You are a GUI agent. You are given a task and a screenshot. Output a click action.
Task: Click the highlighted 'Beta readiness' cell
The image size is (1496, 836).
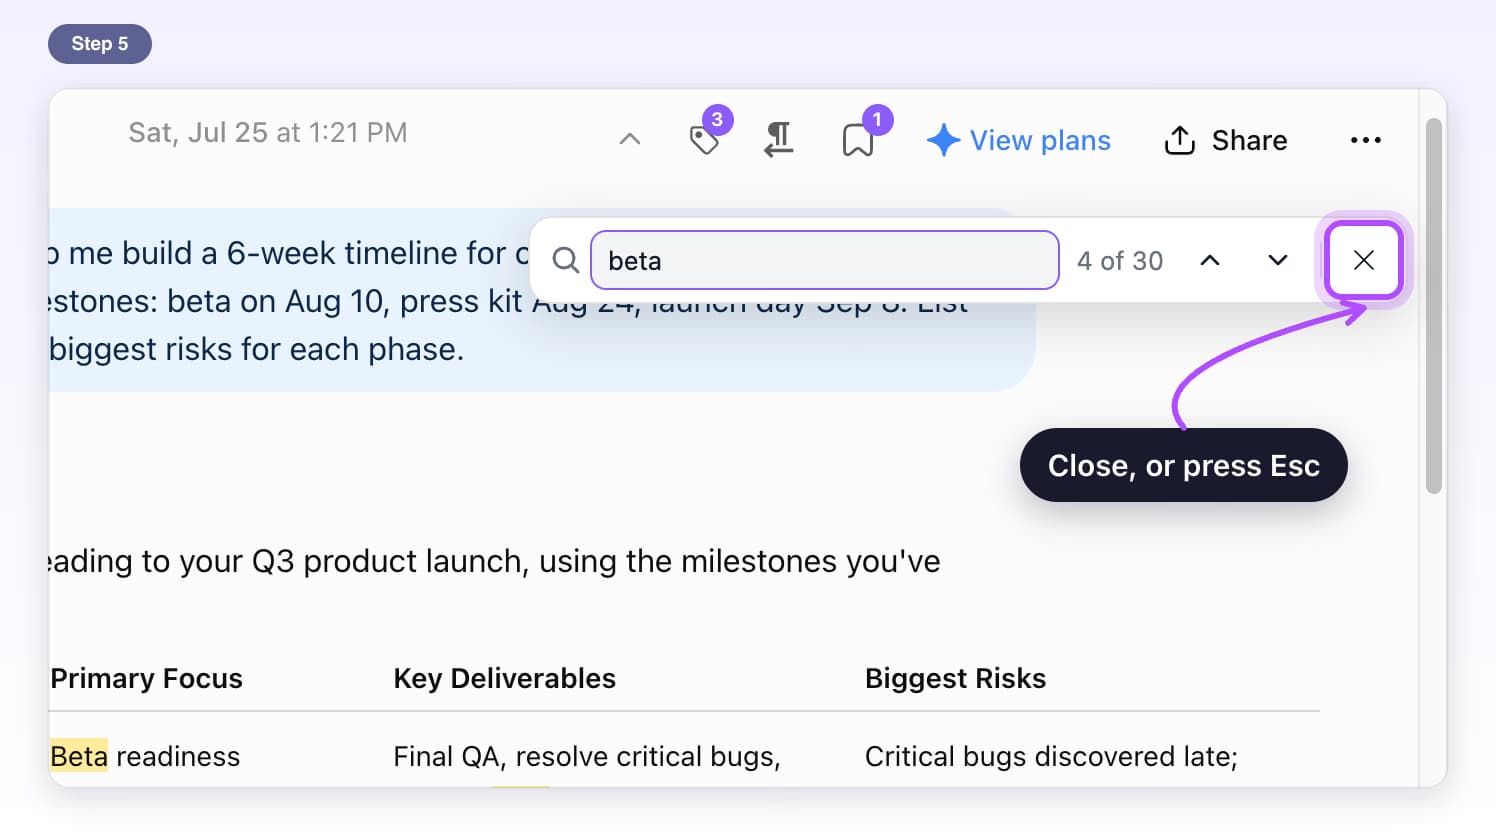[145, 756]
